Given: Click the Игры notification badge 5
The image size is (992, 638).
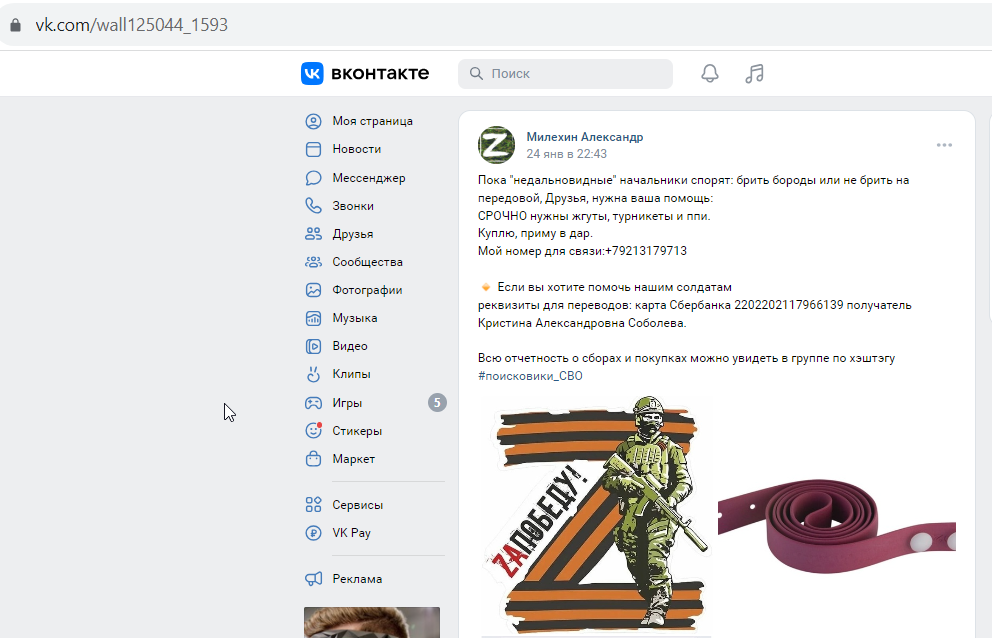Looking at the screenshot, I should 437,403.
